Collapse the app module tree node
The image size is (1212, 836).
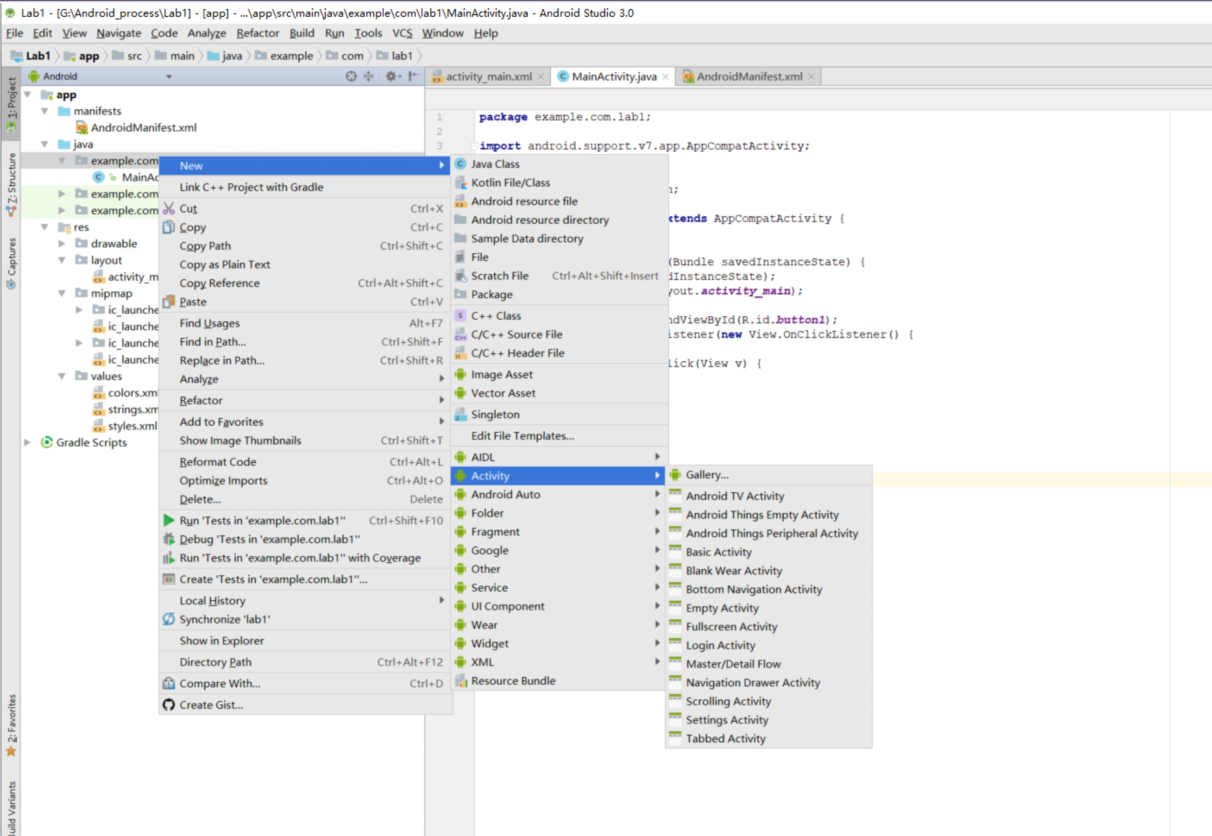pyautogui.click(x=28, y=95)
